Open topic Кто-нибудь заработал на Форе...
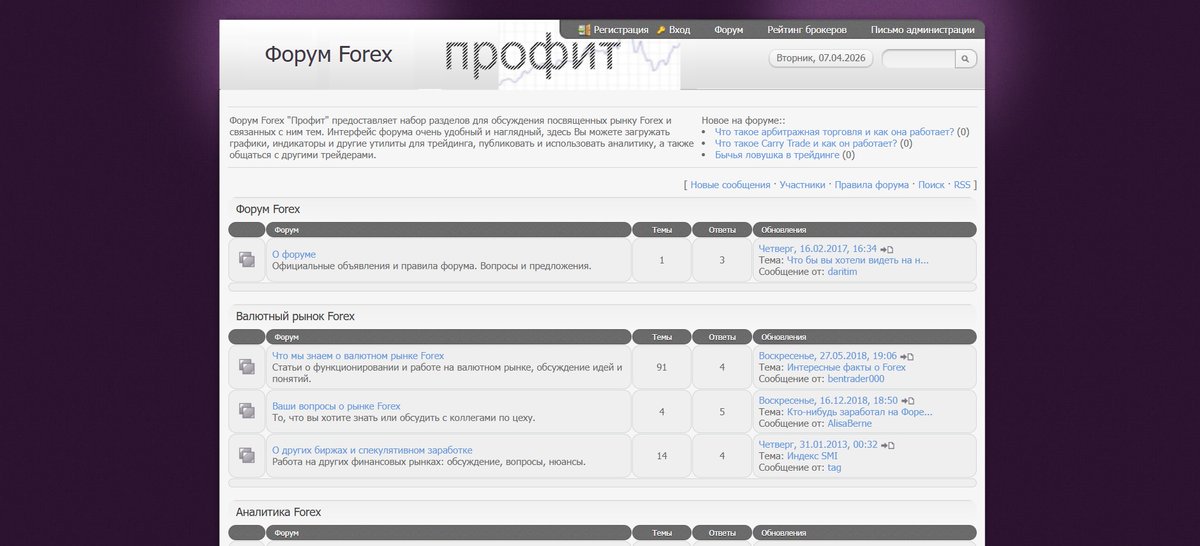The height and width of the screenshot is (546, 1200). [860, 411]
